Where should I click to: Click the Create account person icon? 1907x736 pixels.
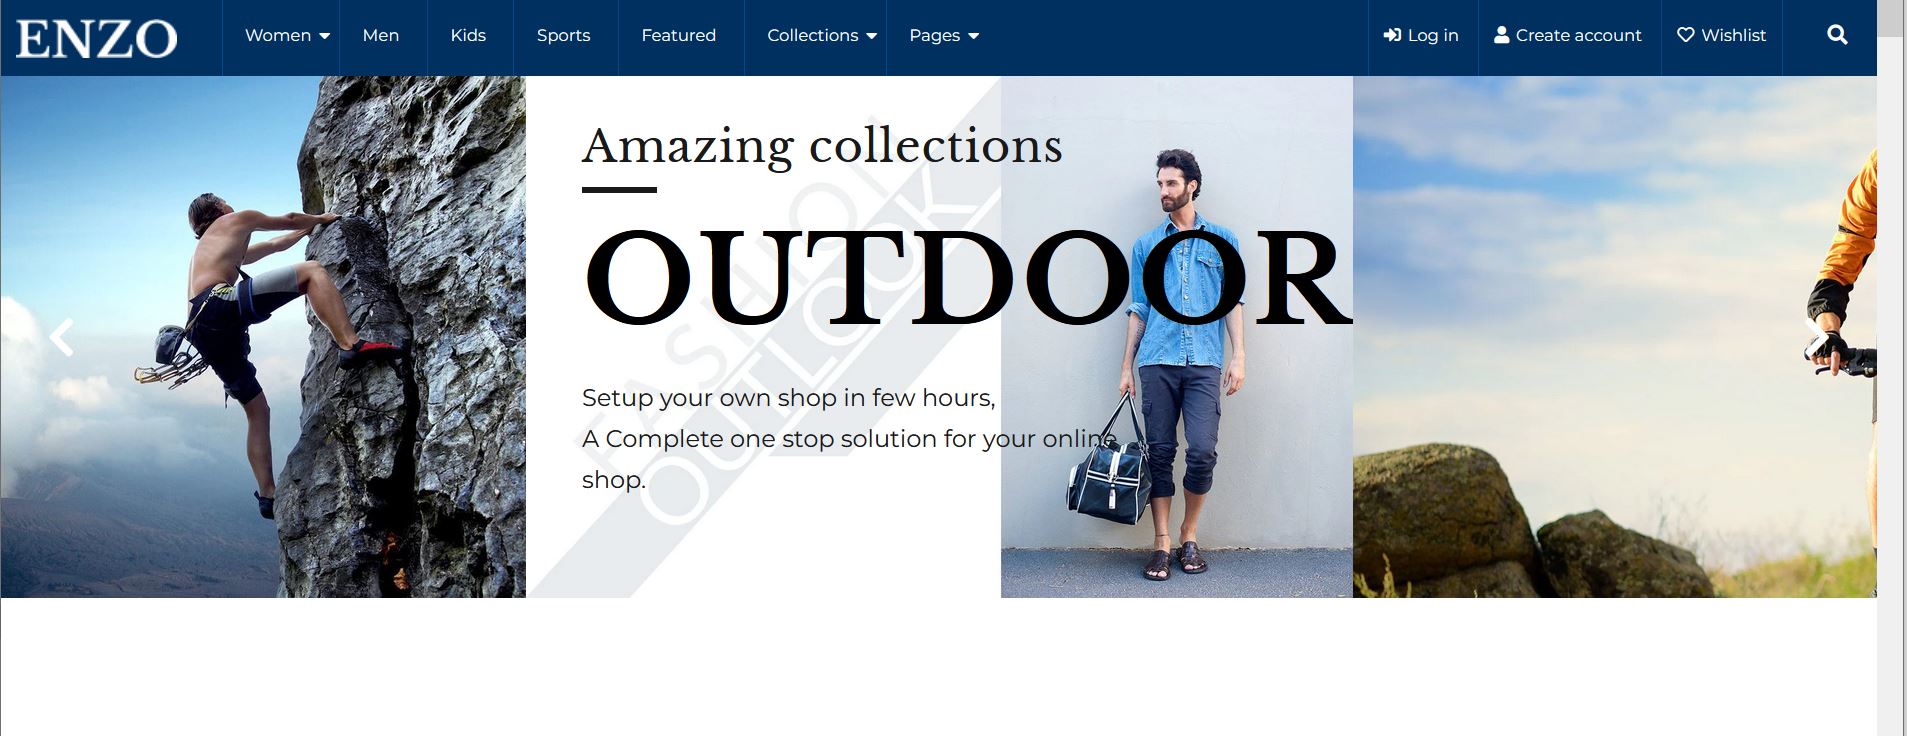[1501, 35]
